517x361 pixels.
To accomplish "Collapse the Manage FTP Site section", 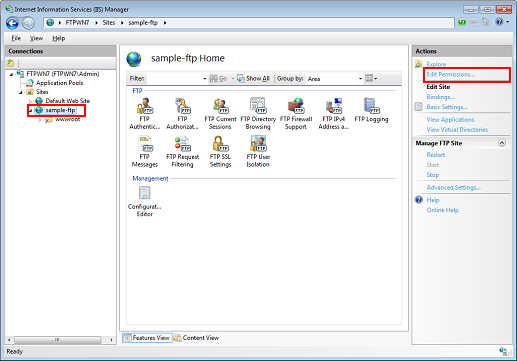I will pyautogui.click(x=502, y=143).
